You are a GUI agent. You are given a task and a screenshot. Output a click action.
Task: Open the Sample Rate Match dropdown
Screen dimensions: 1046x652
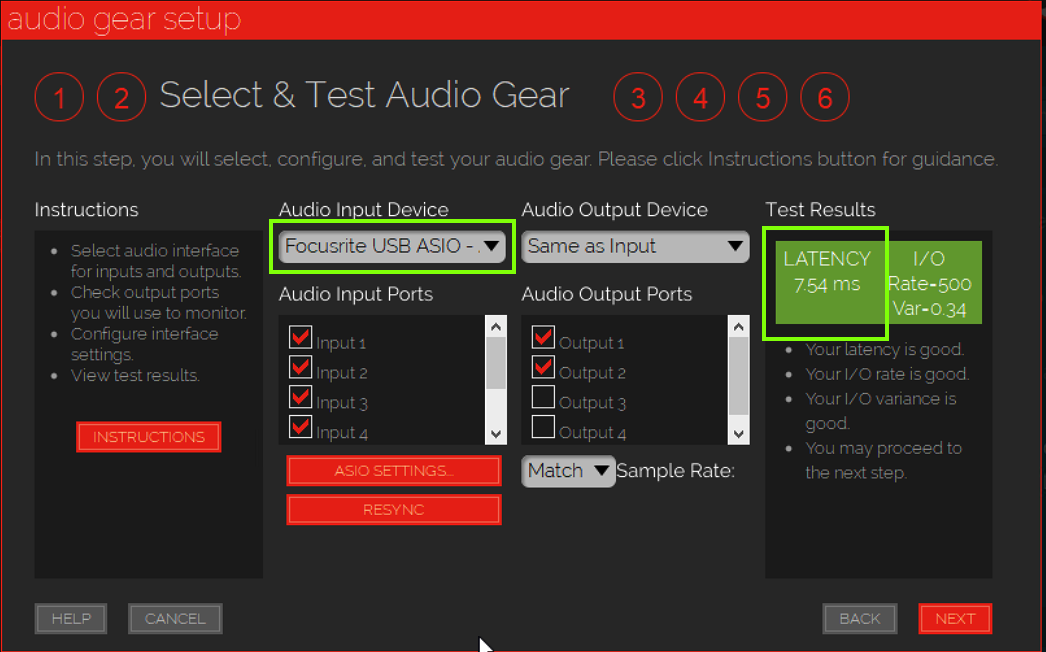[x=567, y=470]
